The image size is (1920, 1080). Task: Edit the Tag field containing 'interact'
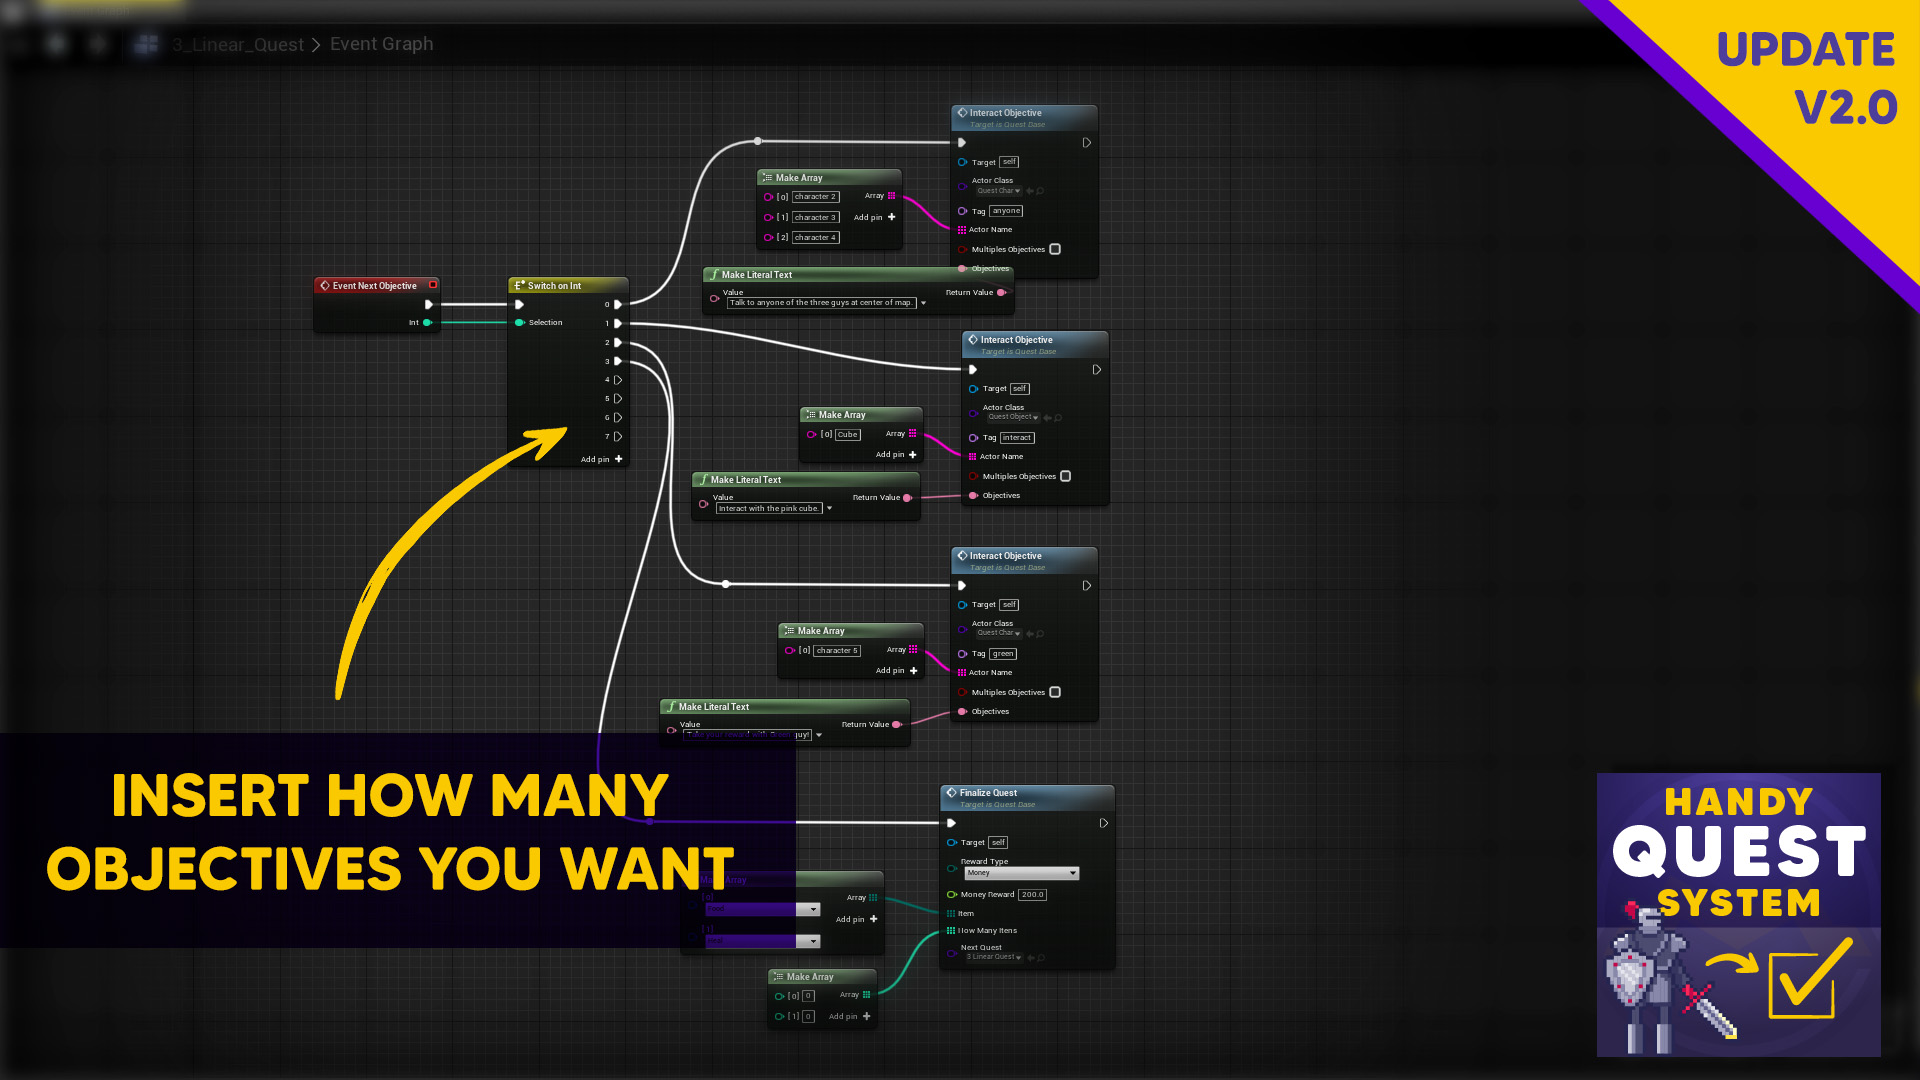point(1017,438)
